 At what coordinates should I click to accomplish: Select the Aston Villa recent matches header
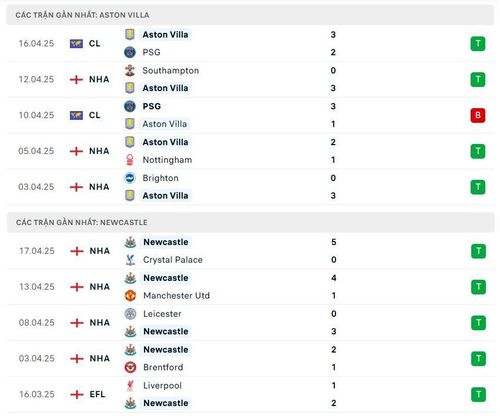[x=250, y=15]
